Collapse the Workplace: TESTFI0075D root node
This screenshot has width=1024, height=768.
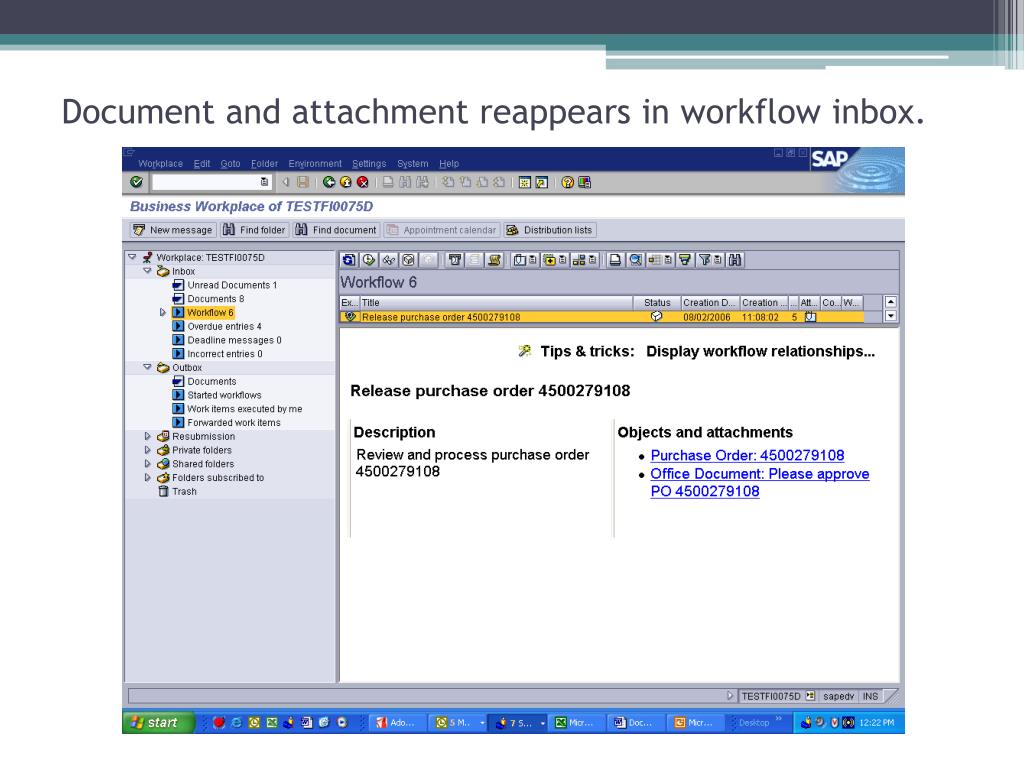tap(132, 257)
